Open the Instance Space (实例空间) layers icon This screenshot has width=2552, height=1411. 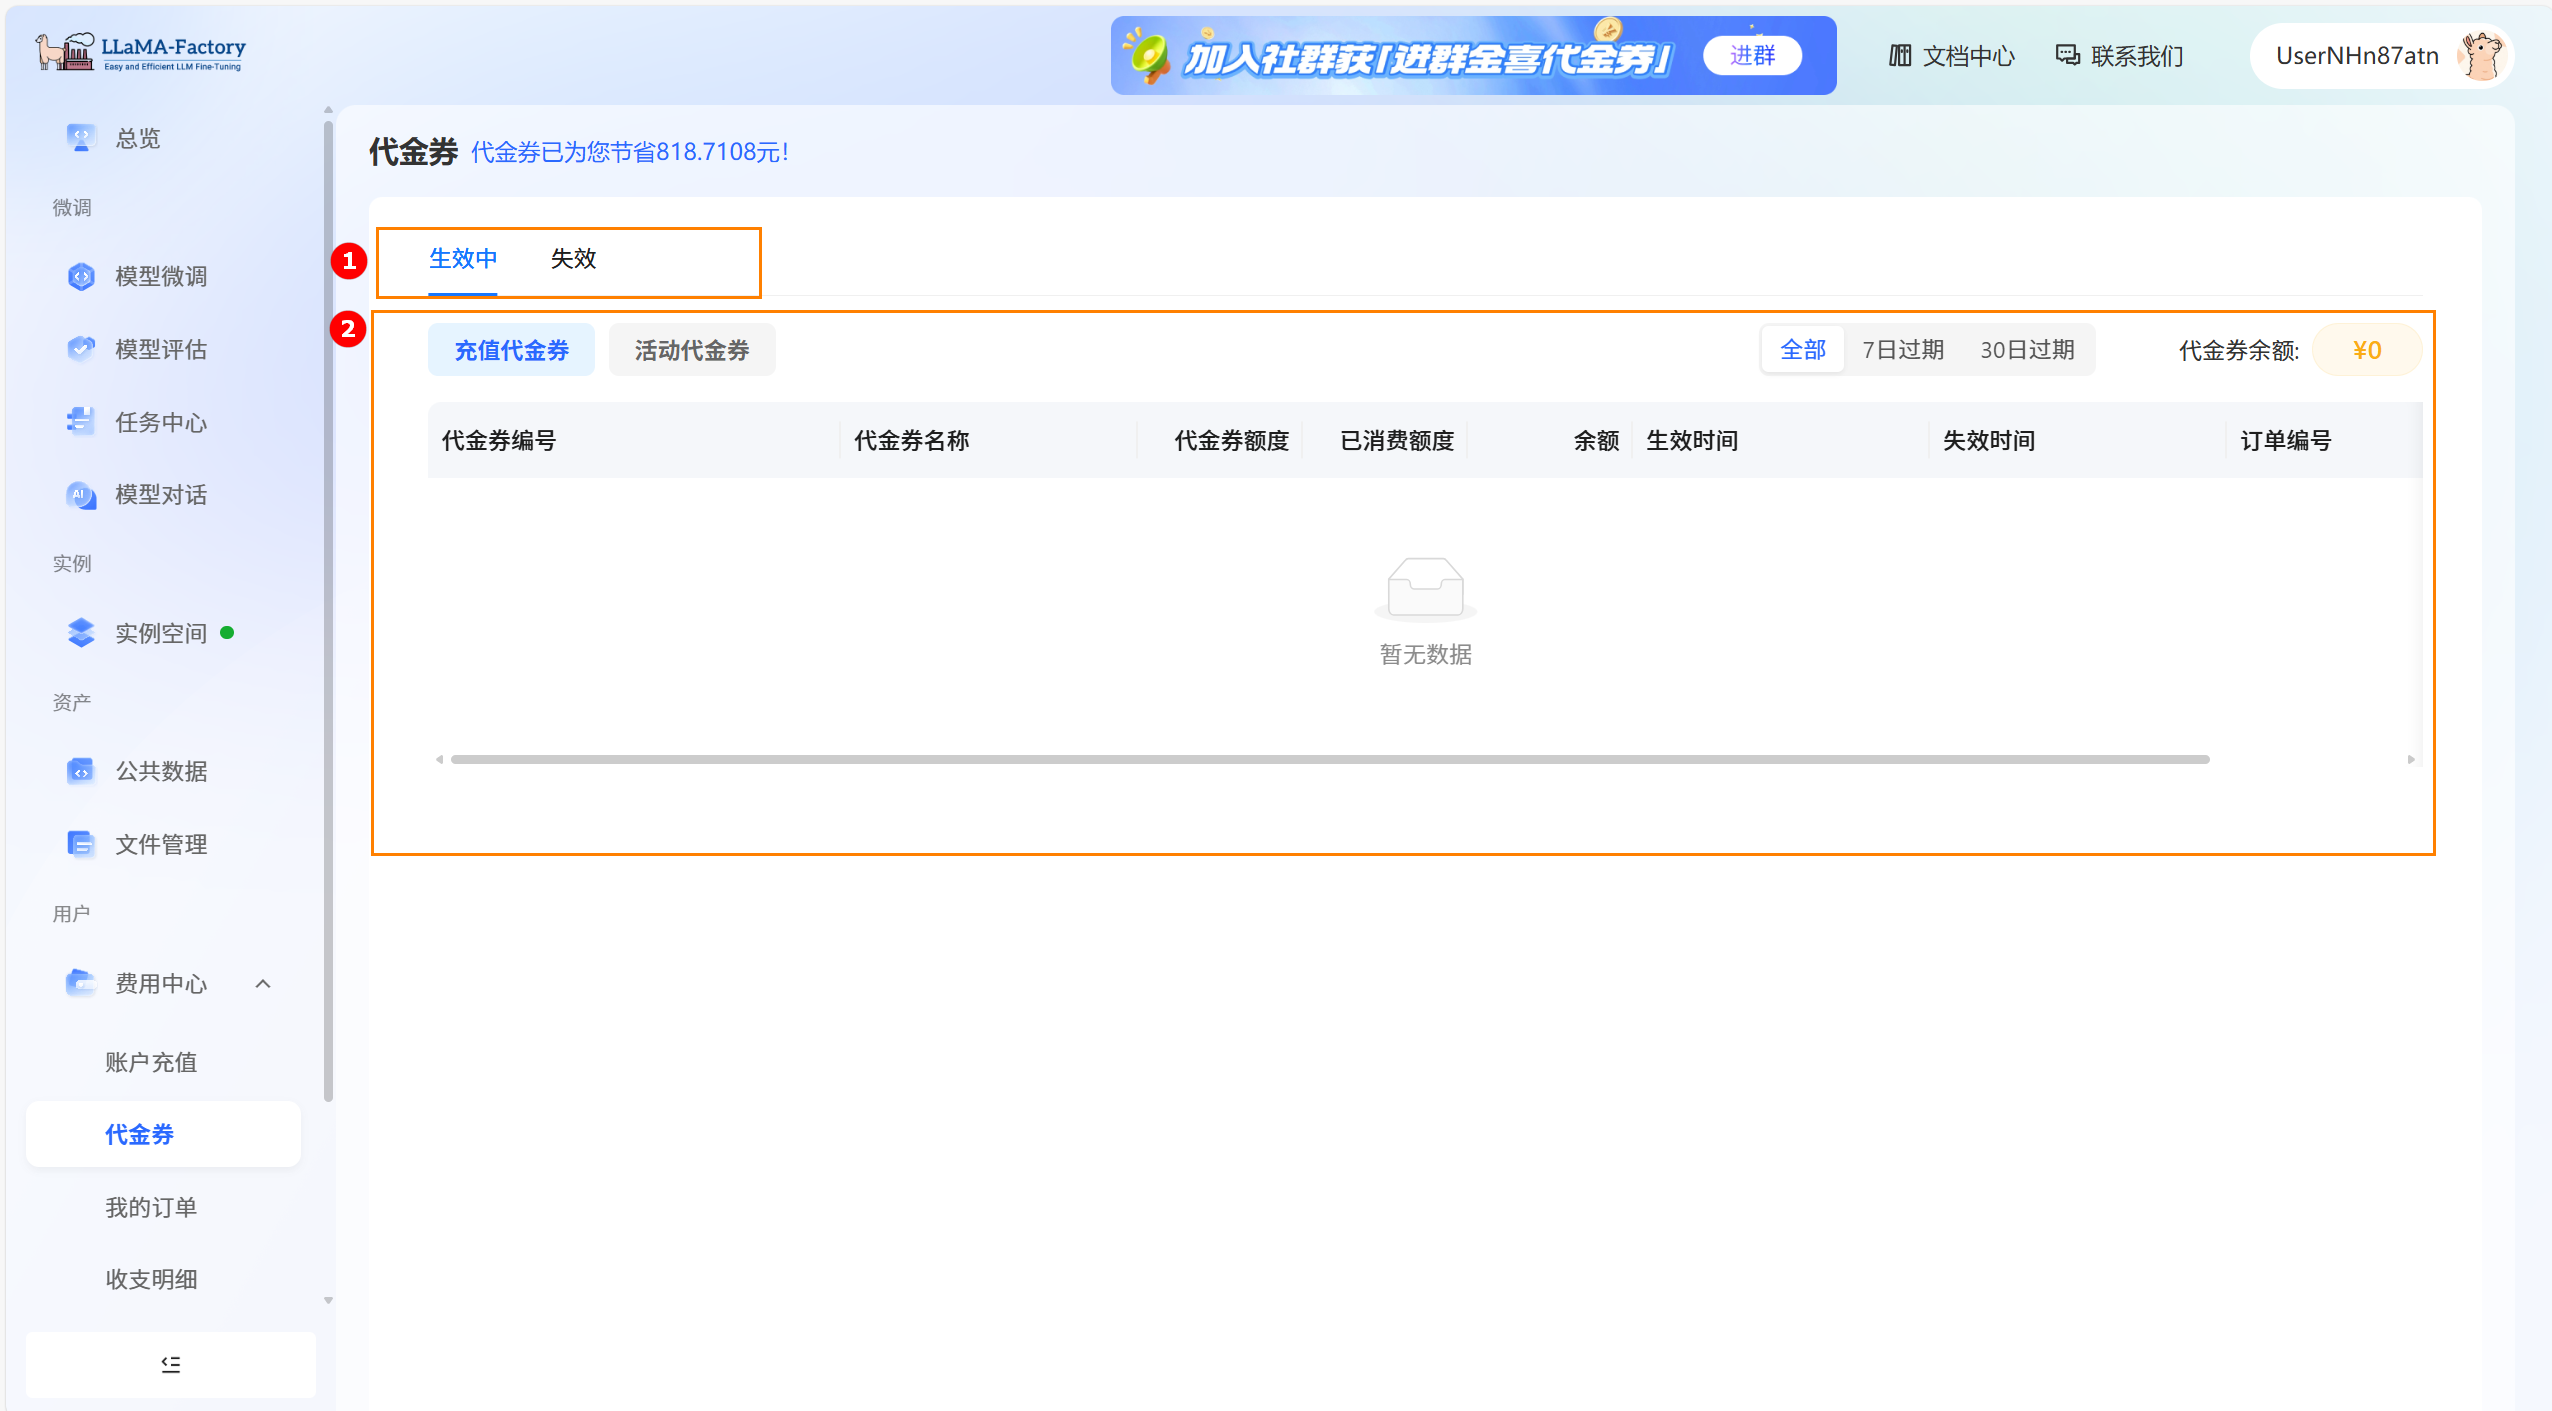[80, 633]
